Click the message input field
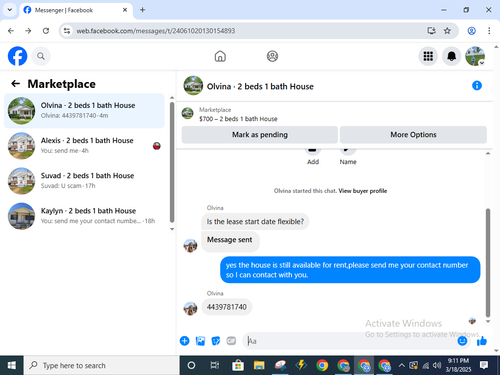 click(x=350, y=341)
